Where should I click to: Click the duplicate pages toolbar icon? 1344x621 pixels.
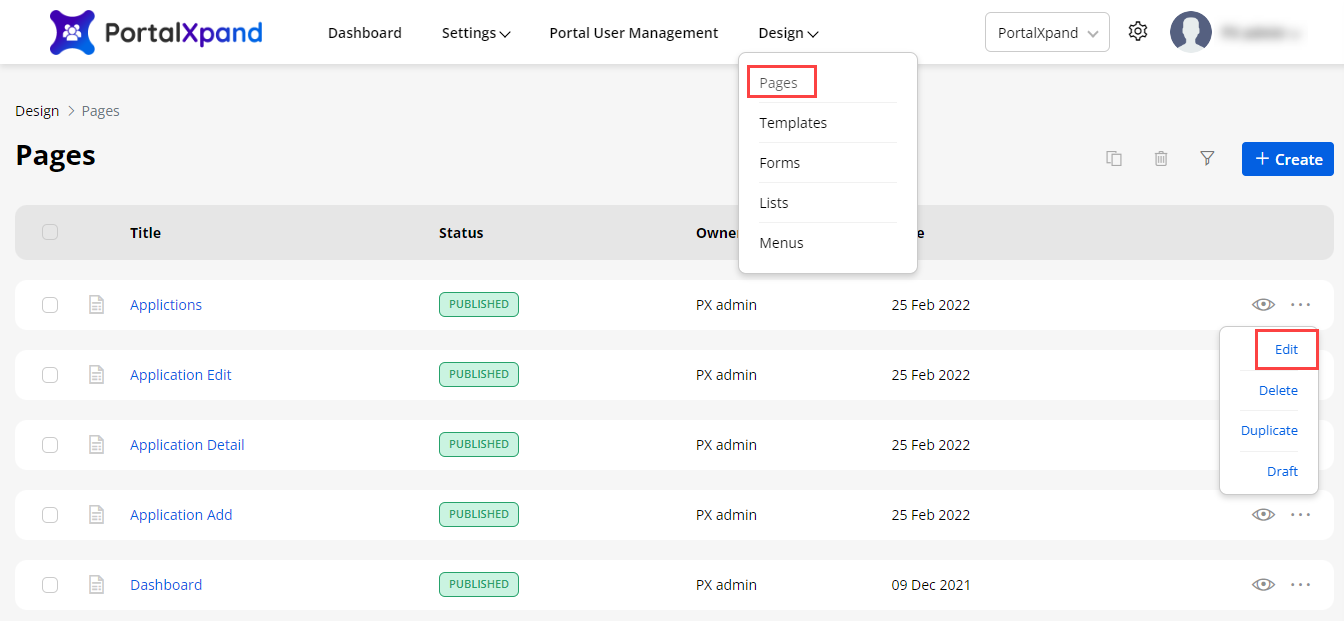[x=1113, y=159]
